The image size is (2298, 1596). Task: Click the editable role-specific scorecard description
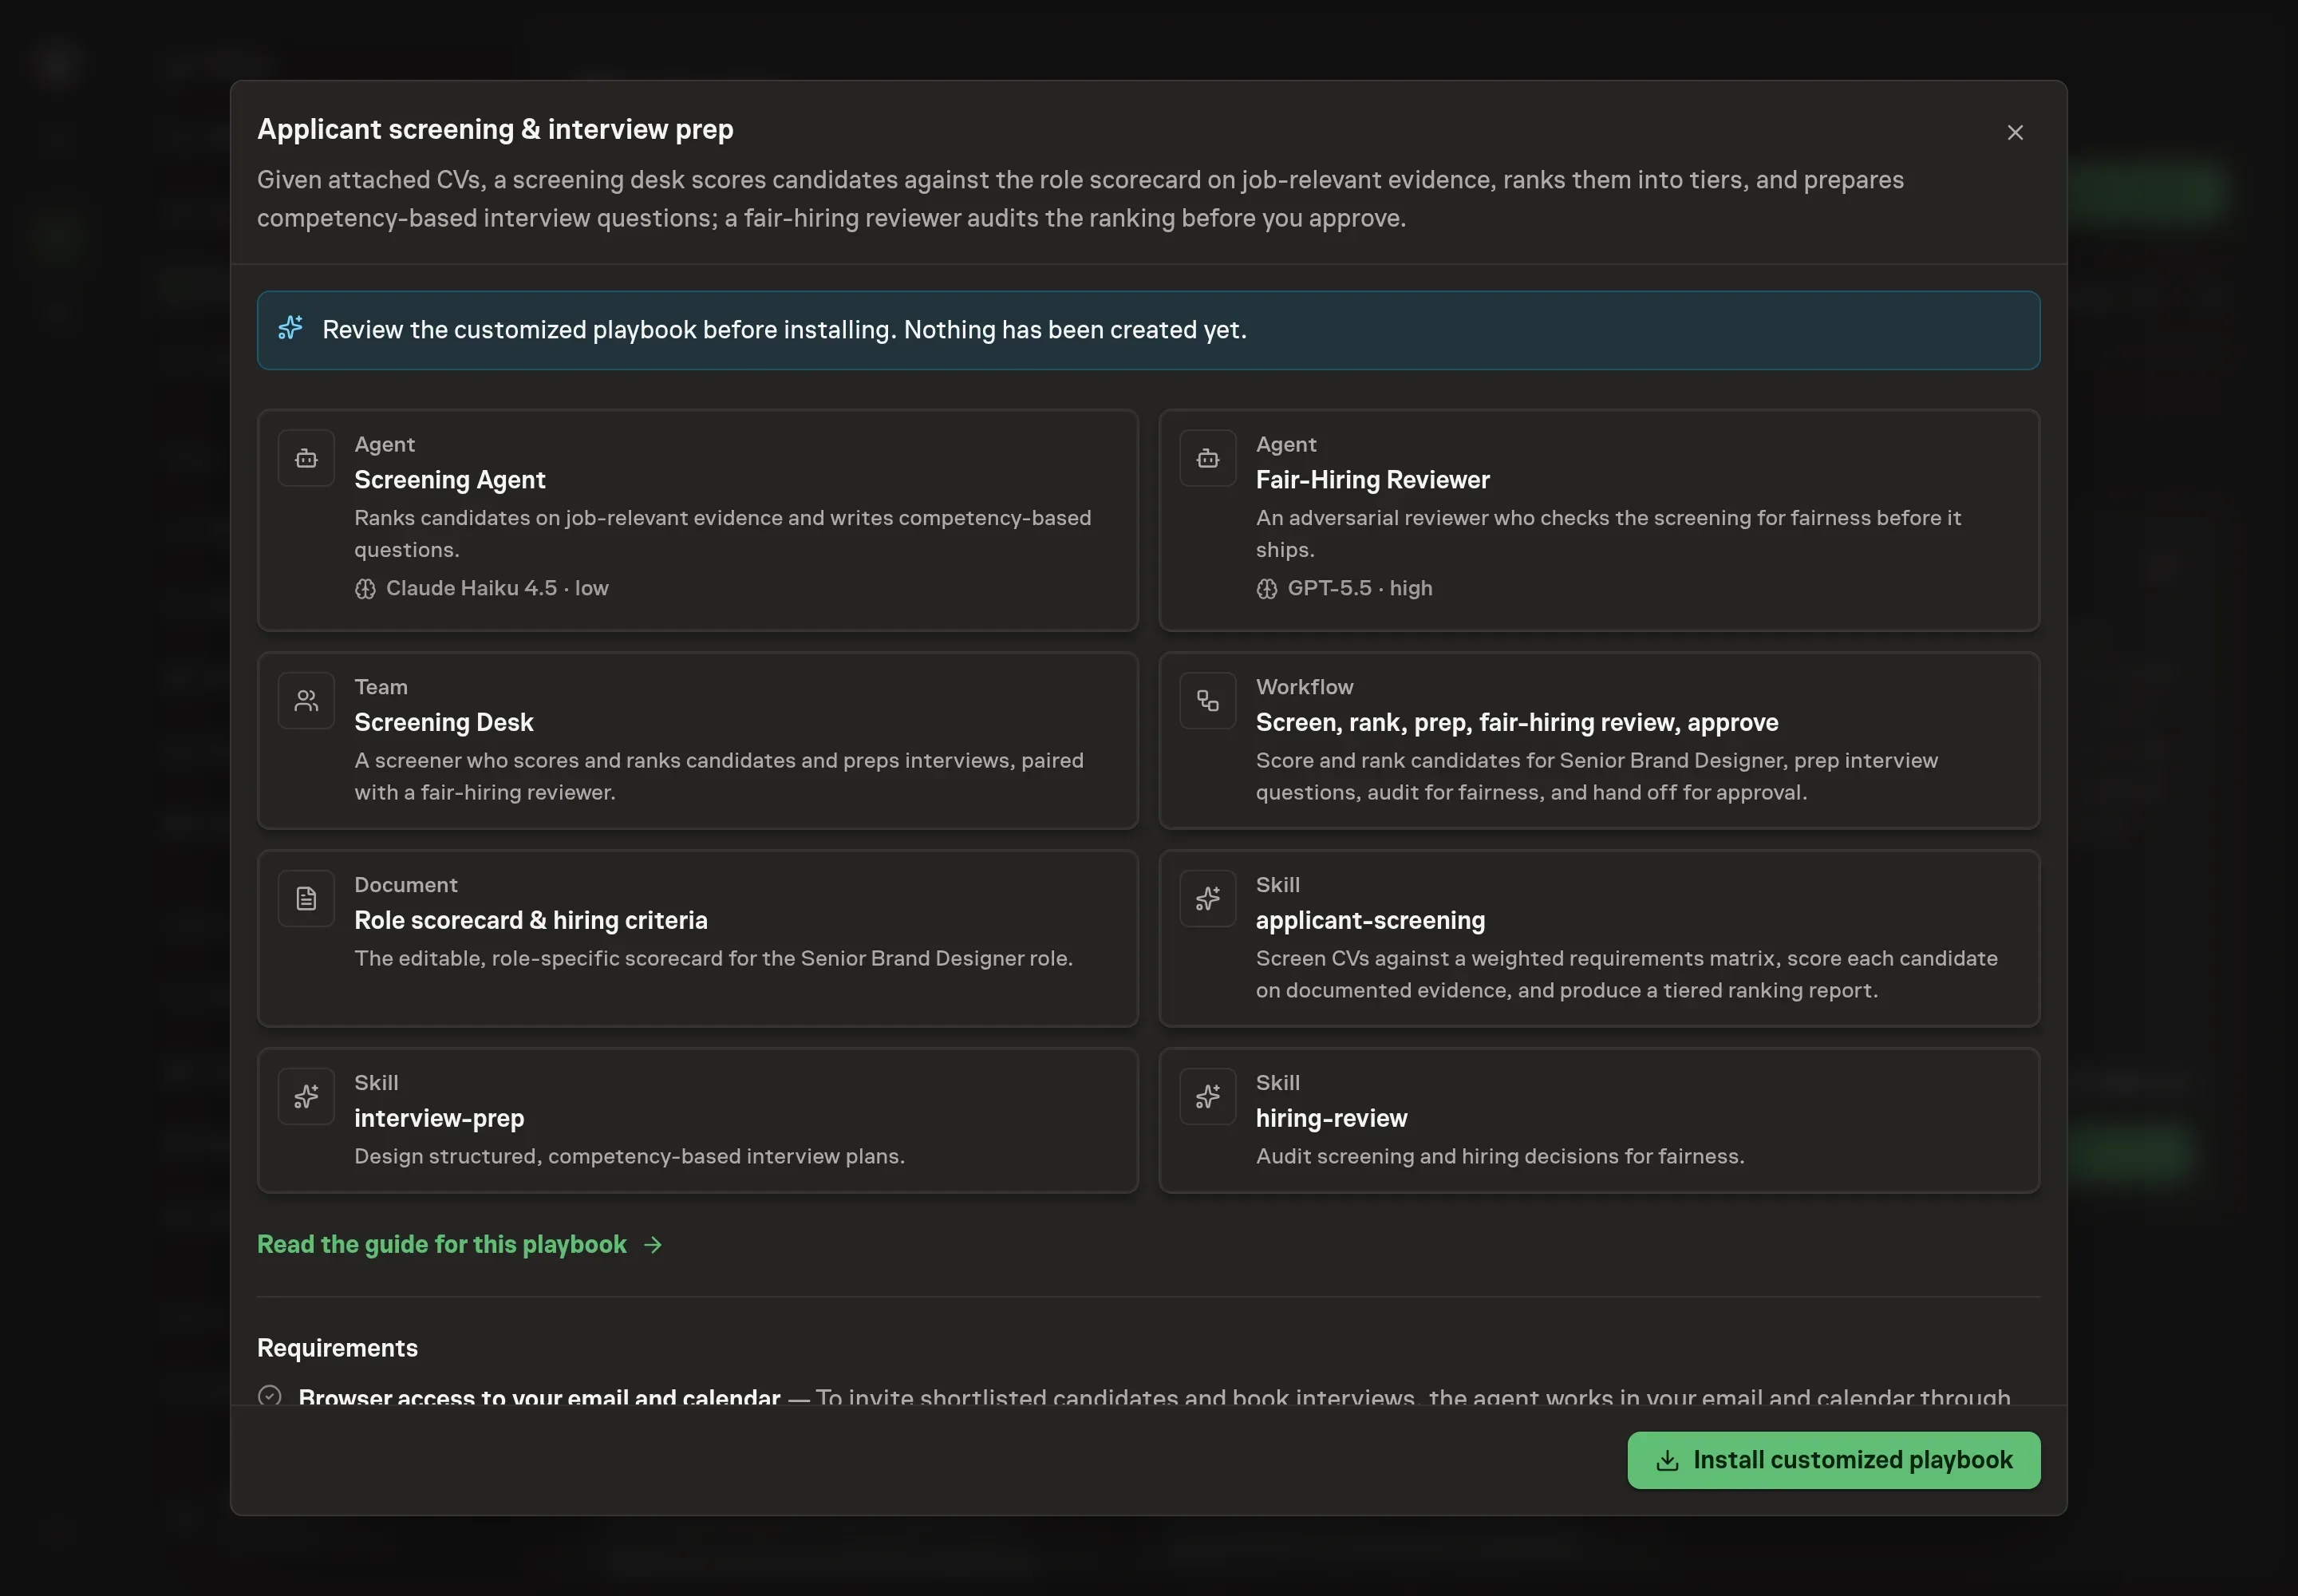(713, 959)
